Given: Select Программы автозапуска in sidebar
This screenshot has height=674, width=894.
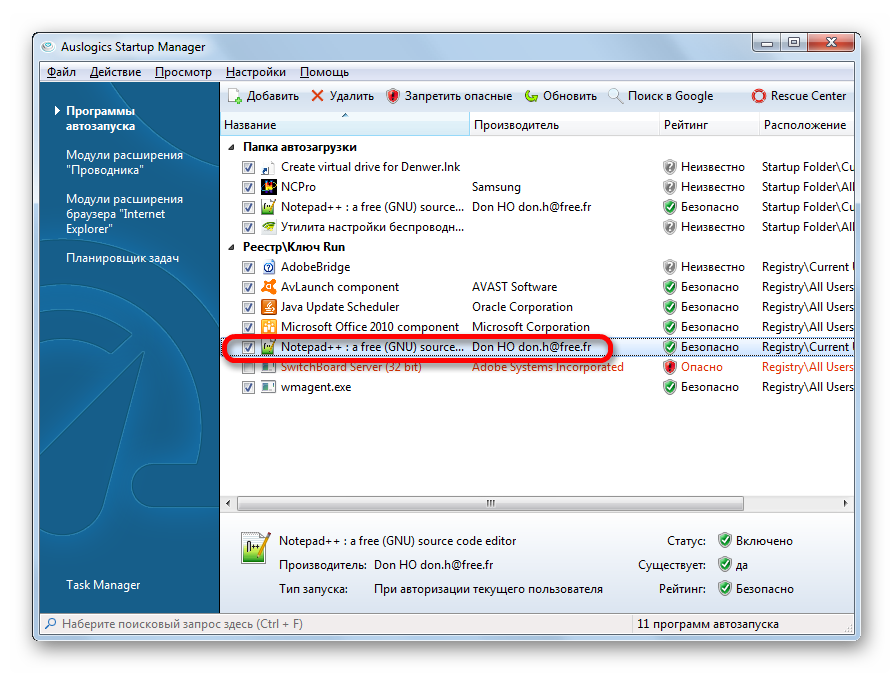Looking at the screenshot, I should point(100,118).
